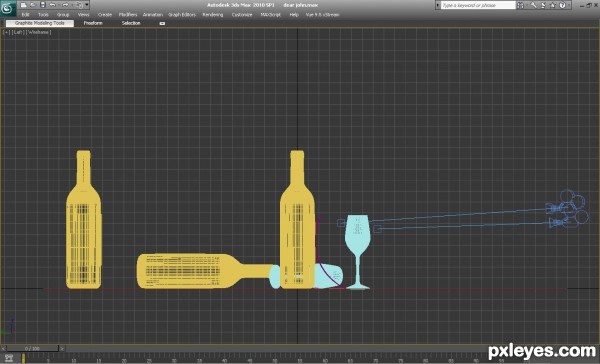Click the Save File icon in quick access toolbar

tap(43, 5)
